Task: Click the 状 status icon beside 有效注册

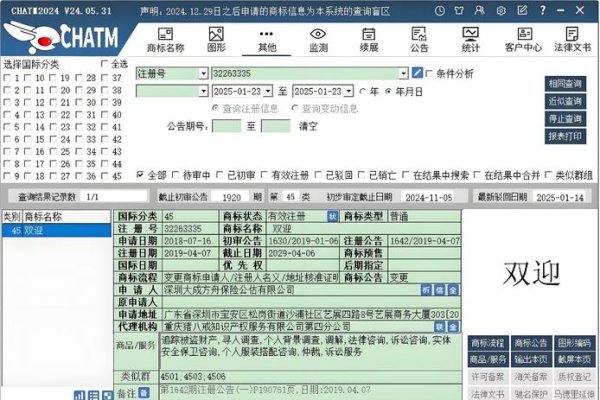Action: tap(333, 217)
